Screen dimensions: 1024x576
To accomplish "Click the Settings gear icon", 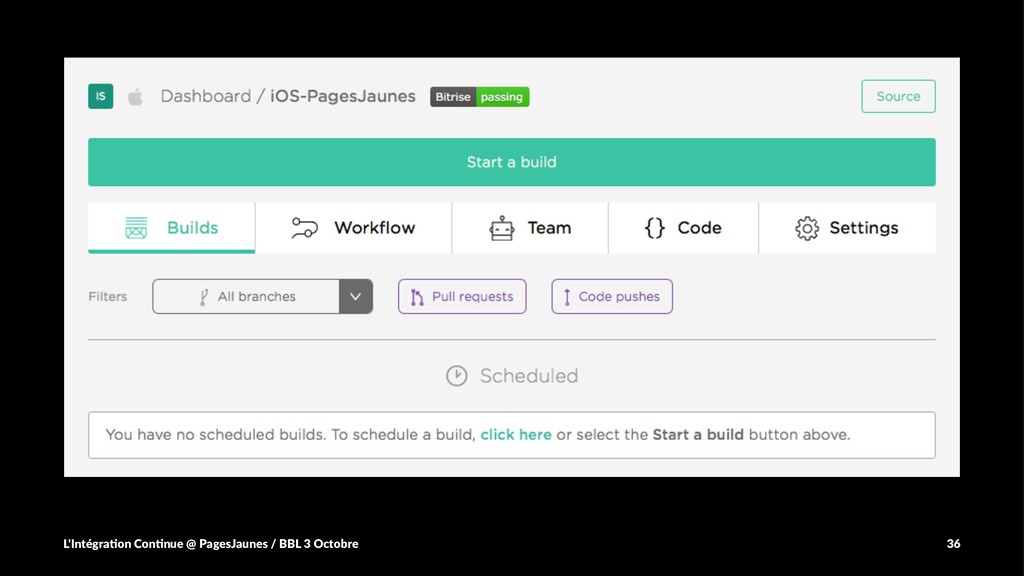I will click(x=807, y=229).
